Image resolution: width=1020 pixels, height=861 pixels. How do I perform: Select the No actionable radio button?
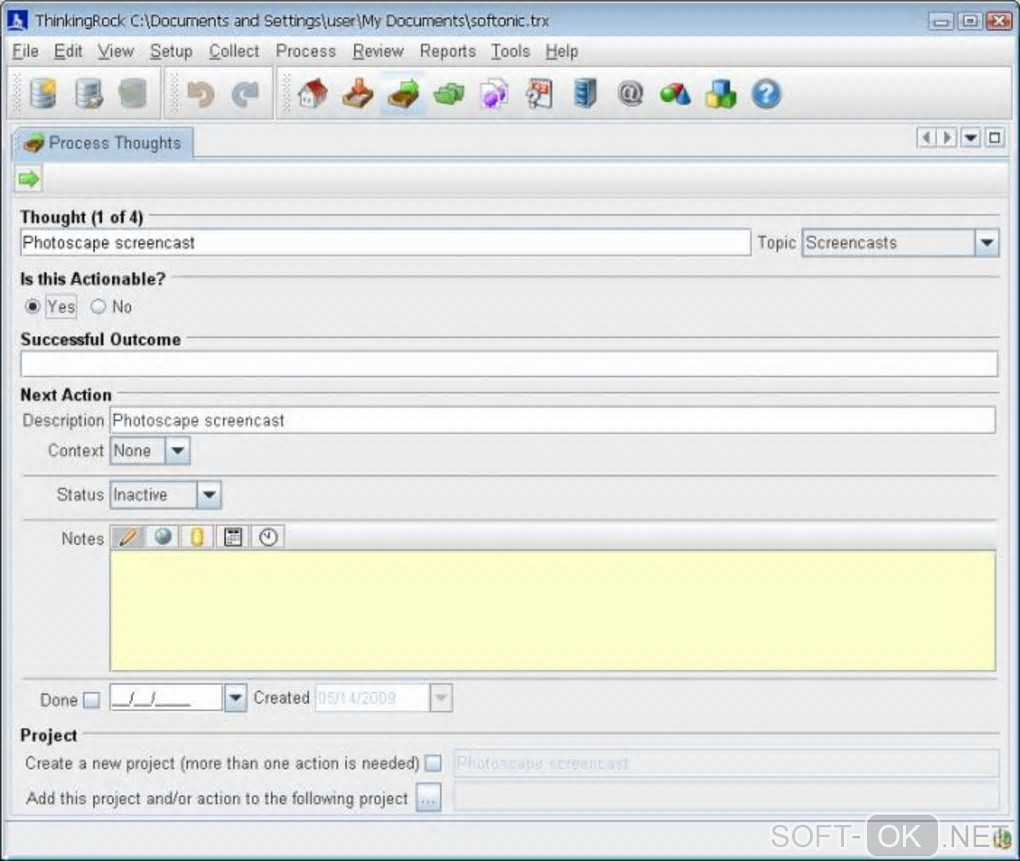point(98,306)
